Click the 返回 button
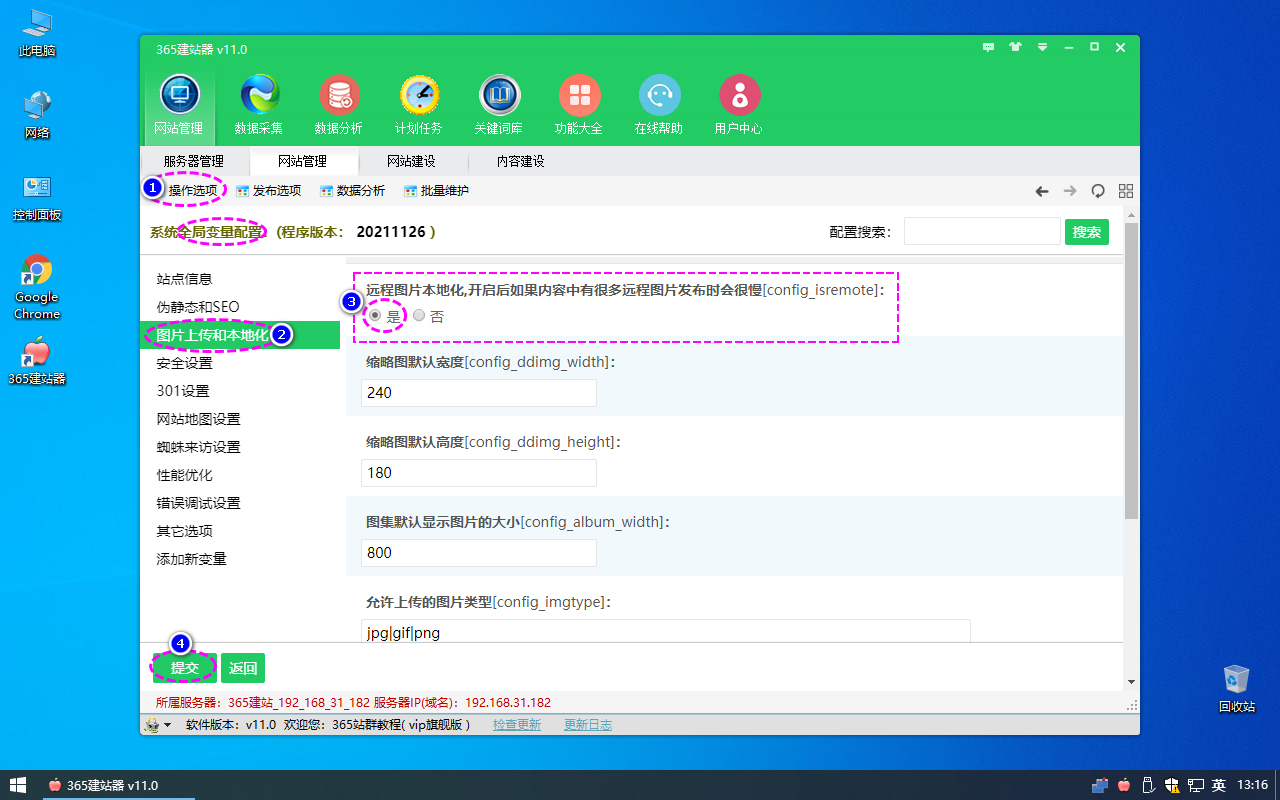The width and height of the screenshot is (1280, 800). [243, 668]
